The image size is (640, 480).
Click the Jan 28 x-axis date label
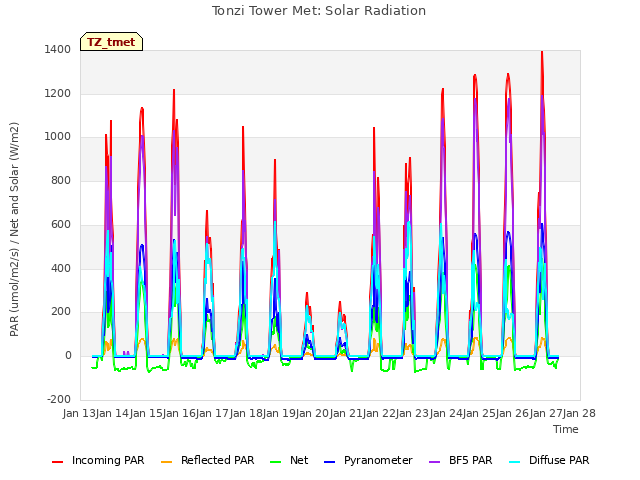[579, 413]
